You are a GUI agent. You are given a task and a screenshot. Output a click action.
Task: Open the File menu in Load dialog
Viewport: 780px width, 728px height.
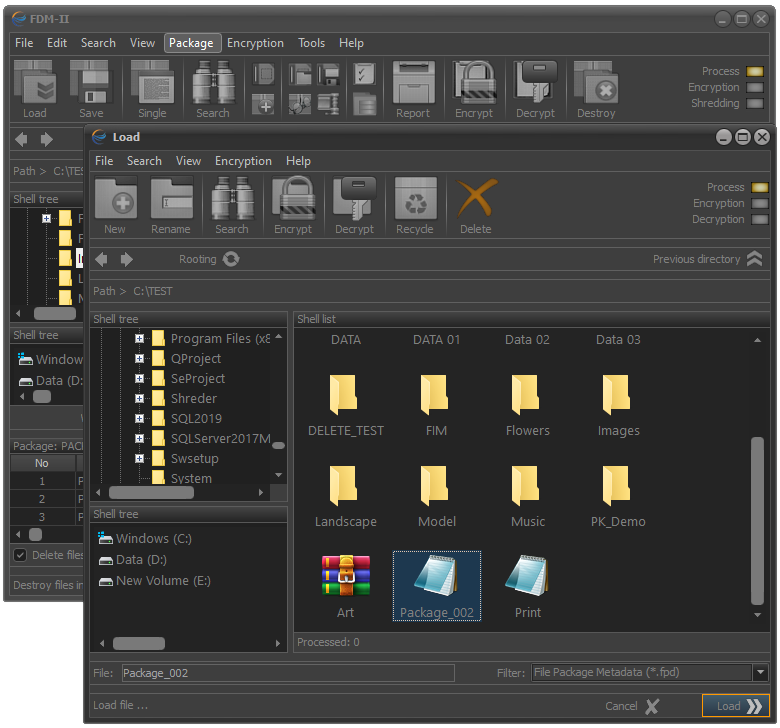point(104,161)
